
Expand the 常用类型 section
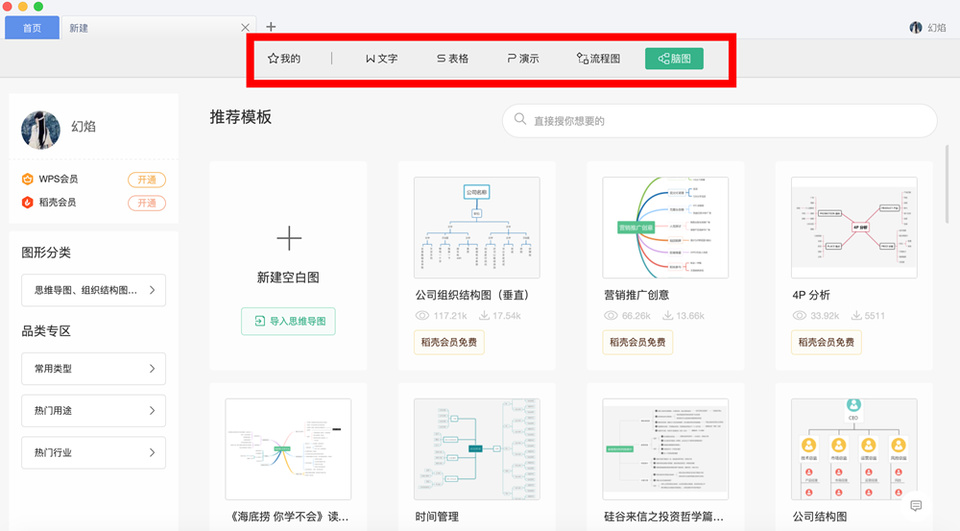pyautogui.click(x=93, y=369)
